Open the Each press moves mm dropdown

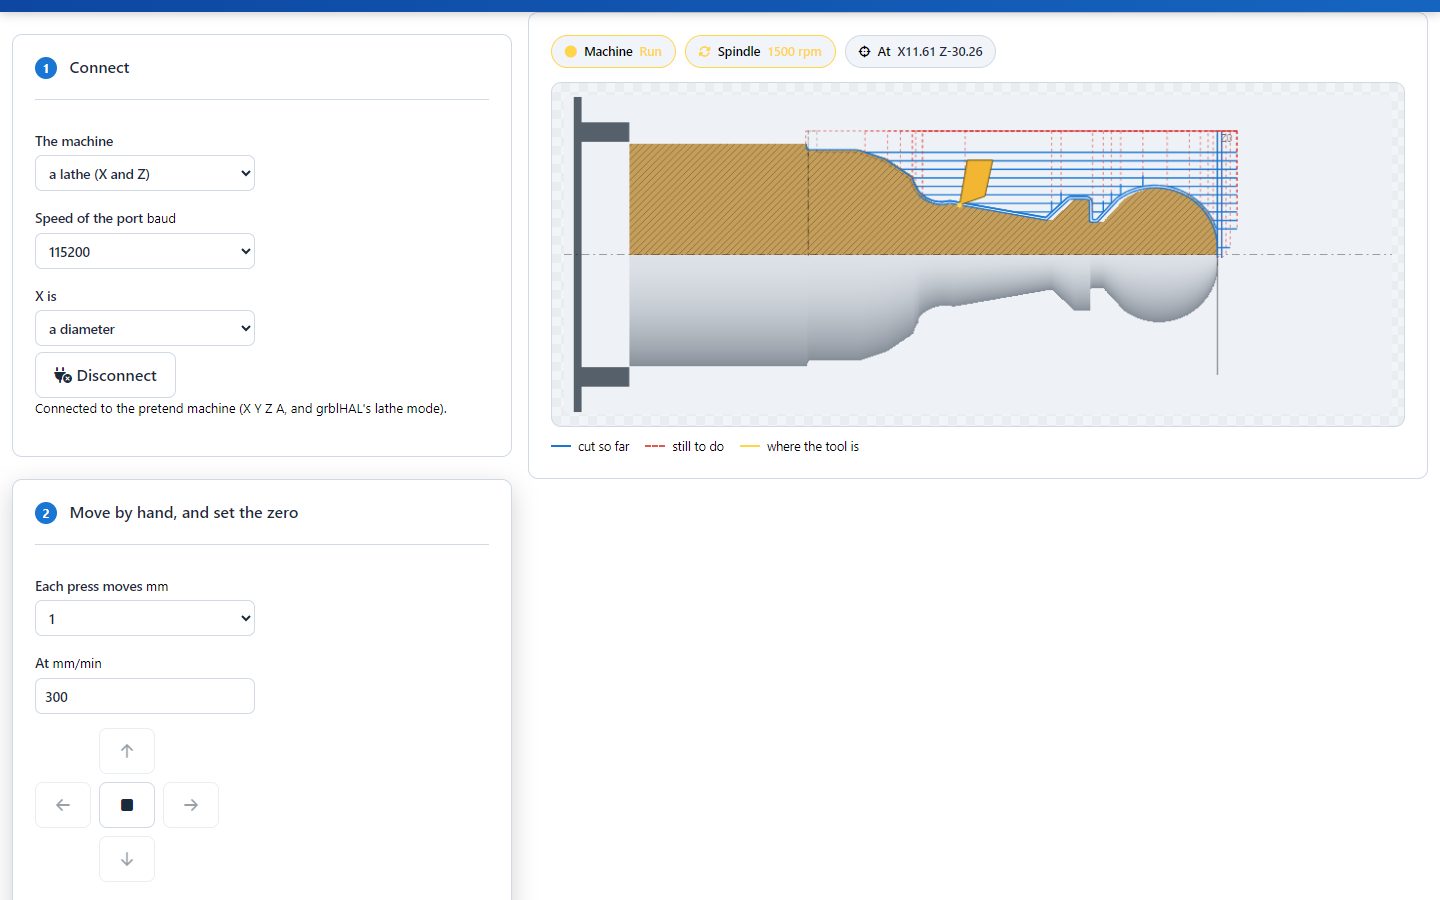coord(145,618)
